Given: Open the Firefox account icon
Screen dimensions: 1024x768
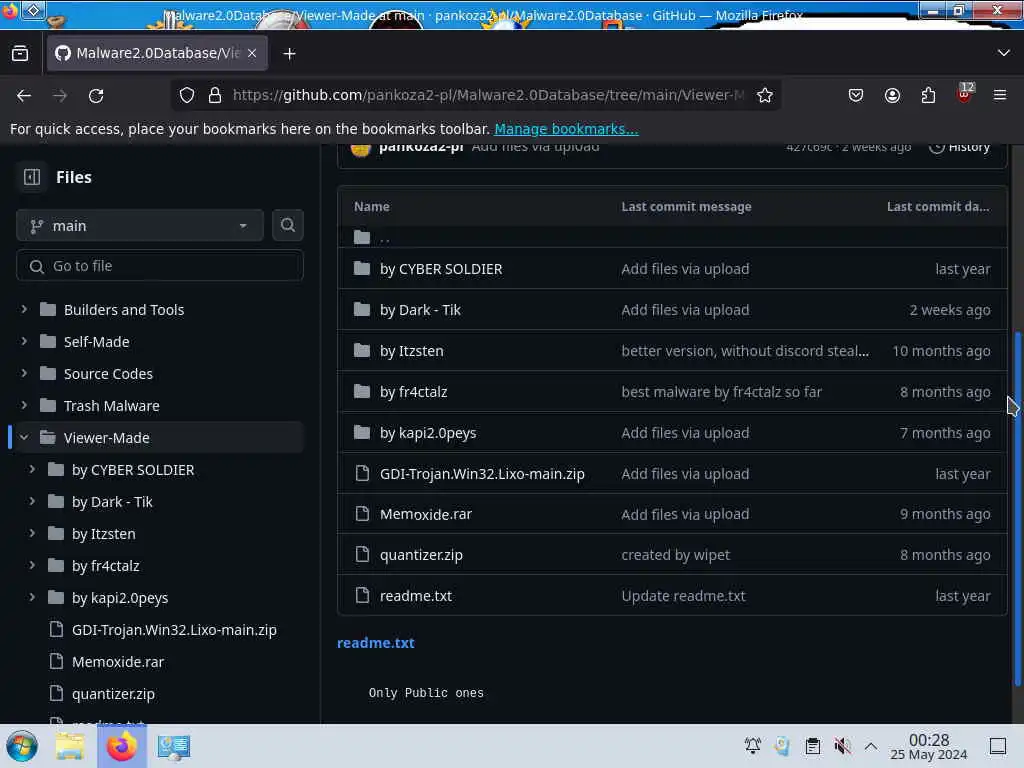Looking at the screenshot, I should pyautogui.click(x=892, y=95).
